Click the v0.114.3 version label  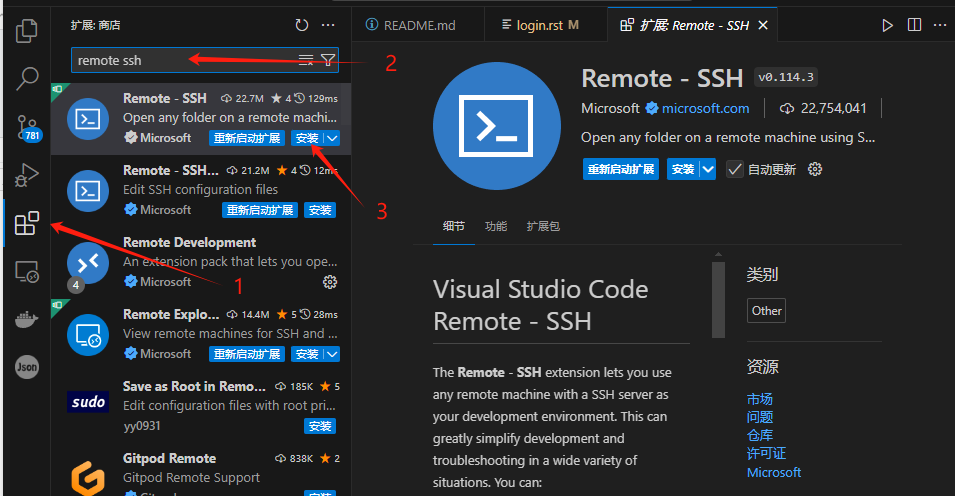[786, 77]
